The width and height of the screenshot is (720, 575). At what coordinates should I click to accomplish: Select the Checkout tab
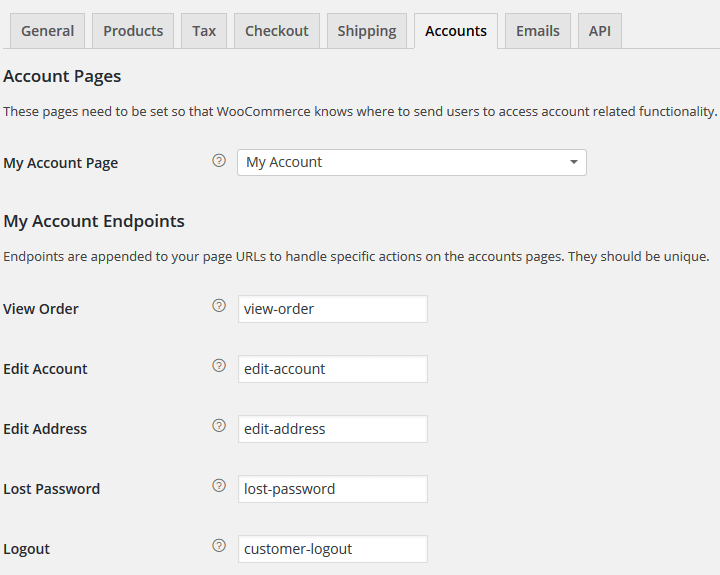click(x=277, y=31)
